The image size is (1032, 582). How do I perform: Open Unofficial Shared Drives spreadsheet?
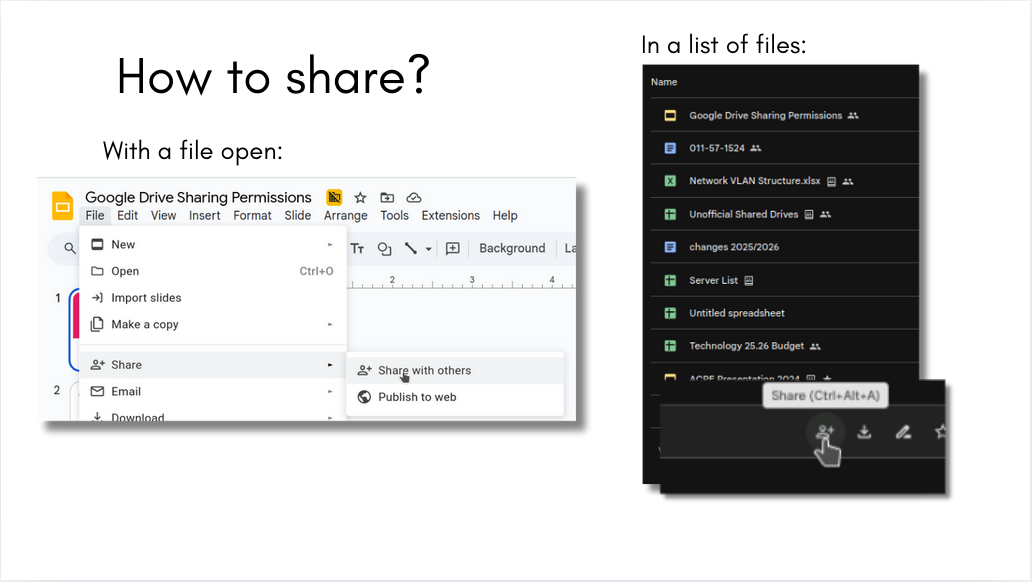pos(784,214)
